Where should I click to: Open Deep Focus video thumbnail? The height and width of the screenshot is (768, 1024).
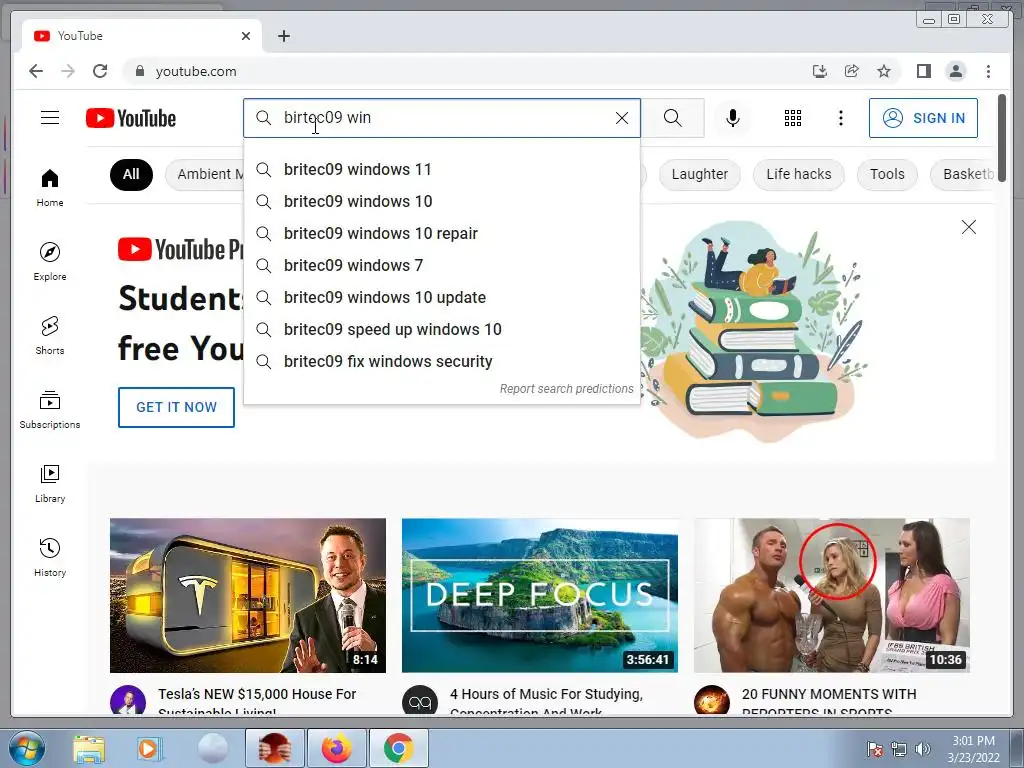tap(539, 596)
